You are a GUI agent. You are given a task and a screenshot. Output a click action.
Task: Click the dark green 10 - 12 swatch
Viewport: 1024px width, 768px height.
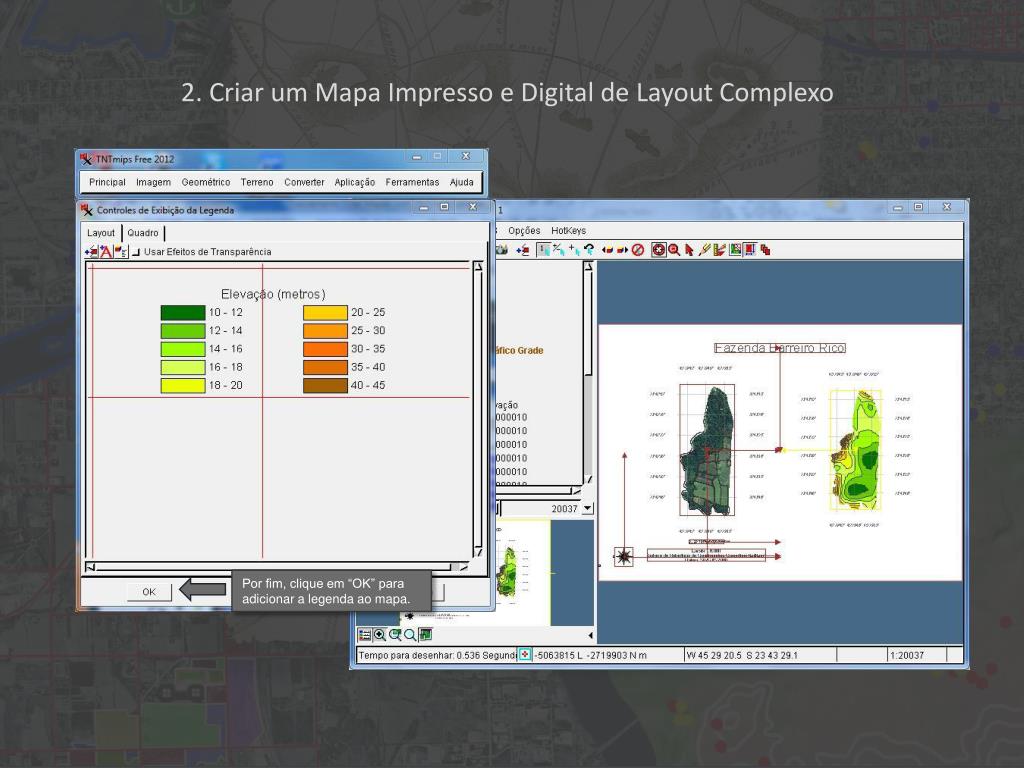(x=183, y=313)
